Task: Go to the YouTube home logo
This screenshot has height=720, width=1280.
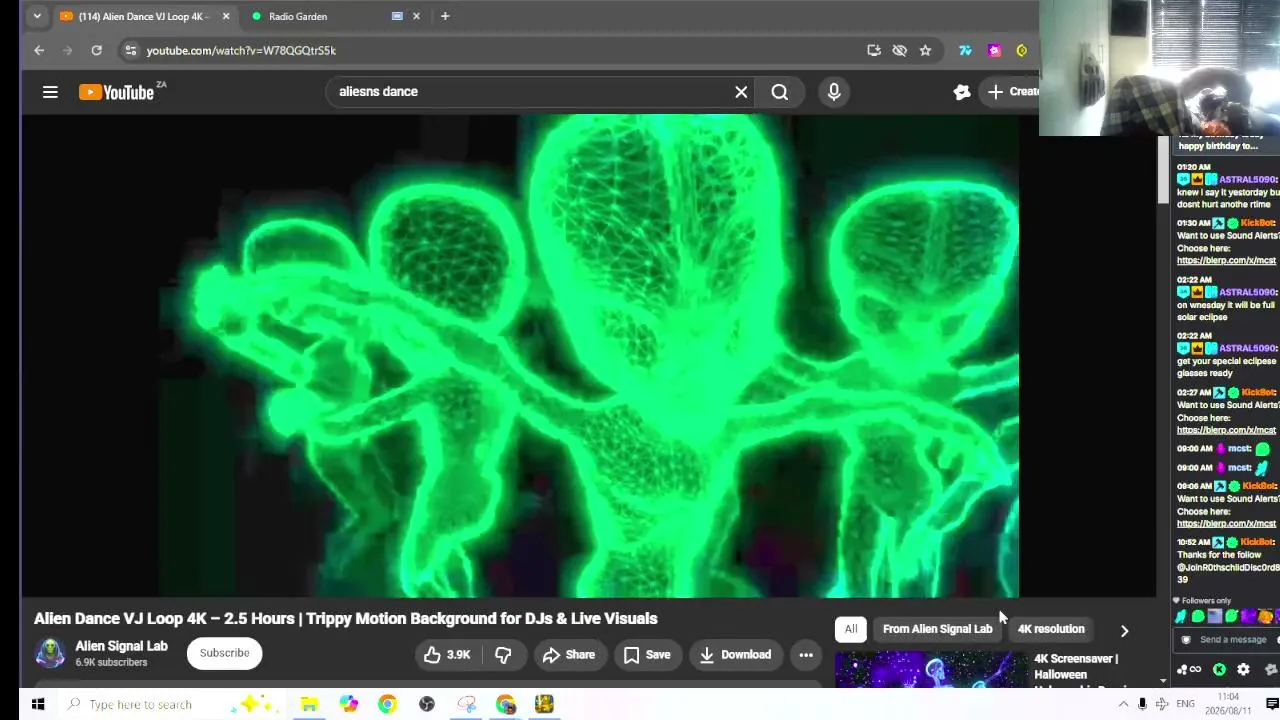Action: click(x=115, y=92)
